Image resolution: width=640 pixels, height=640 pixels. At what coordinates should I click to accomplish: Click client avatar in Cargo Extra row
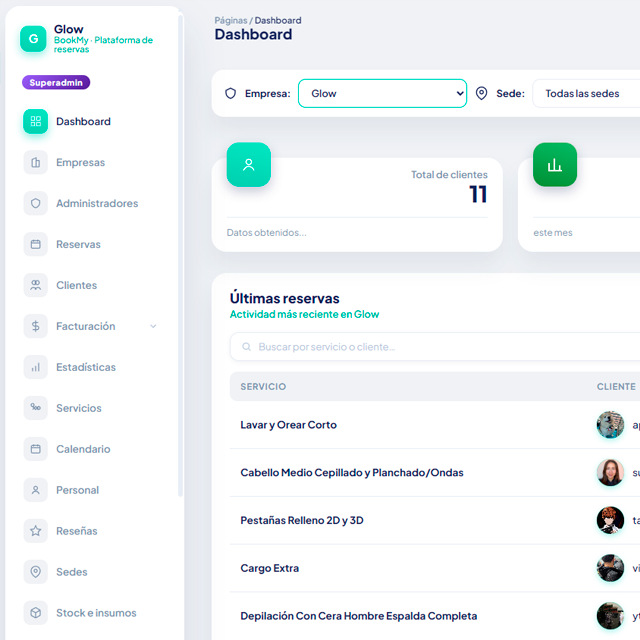pos(610,568)
